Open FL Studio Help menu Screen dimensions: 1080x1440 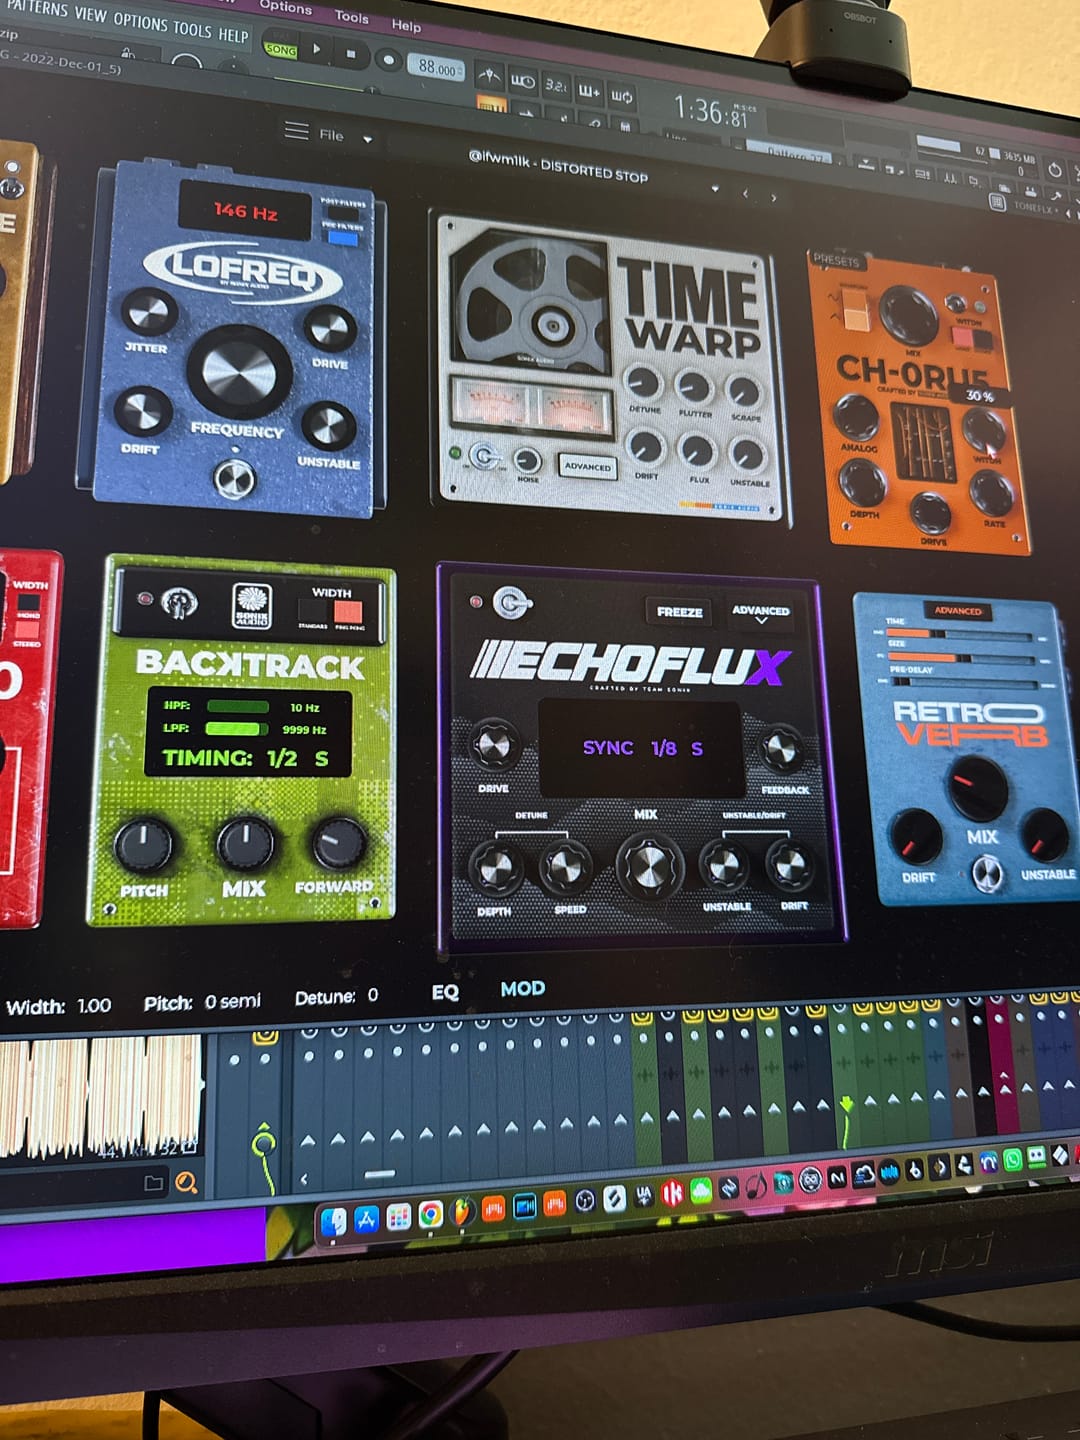click(233, 35)
